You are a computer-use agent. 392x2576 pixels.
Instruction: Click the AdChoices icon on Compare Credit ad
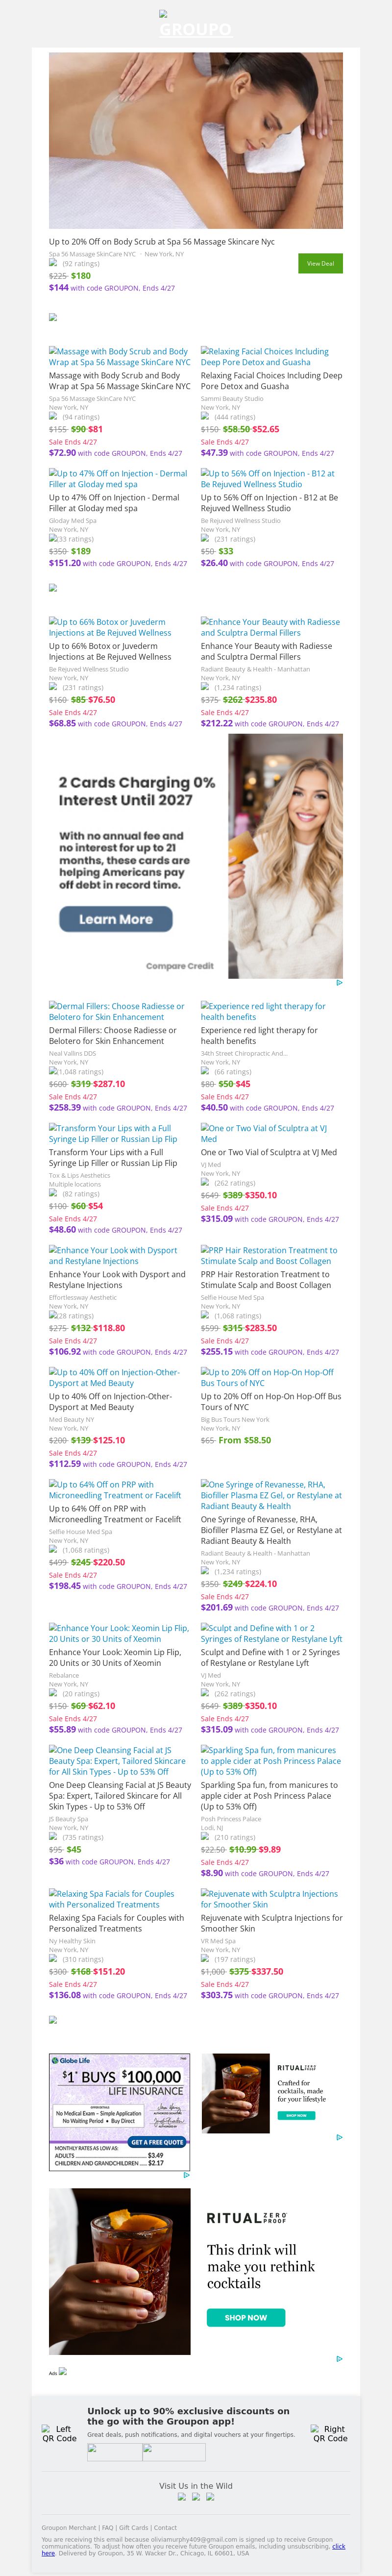339,982
